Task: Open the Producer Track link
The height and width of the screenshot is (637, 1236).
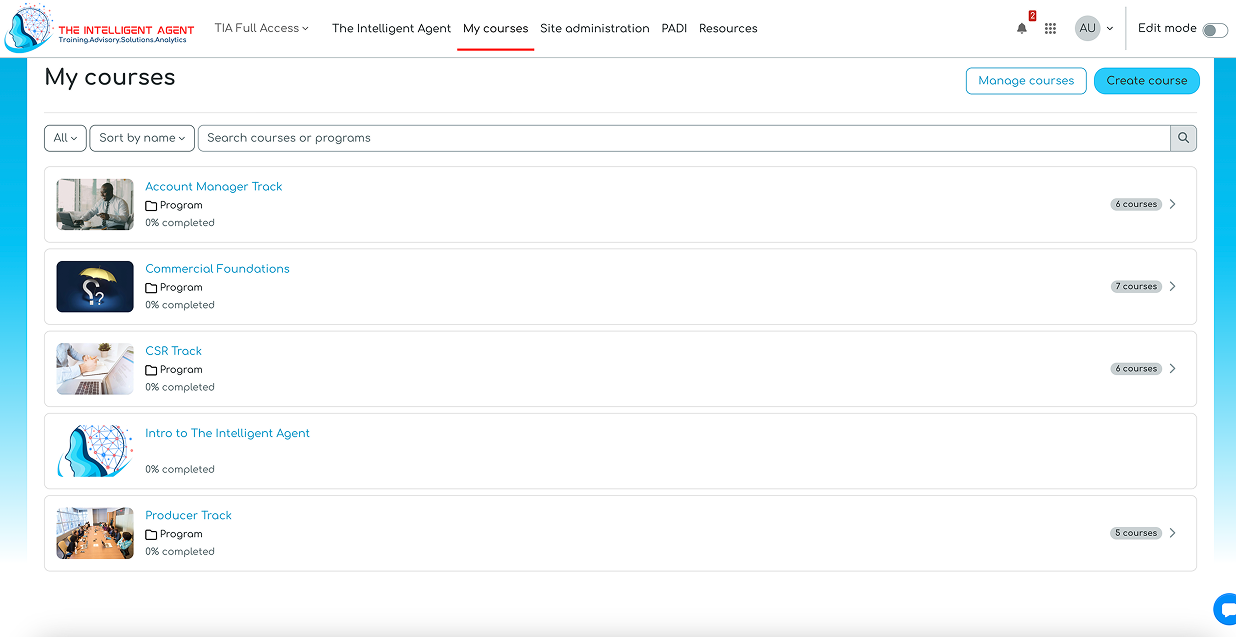Action: pos(188,515)
